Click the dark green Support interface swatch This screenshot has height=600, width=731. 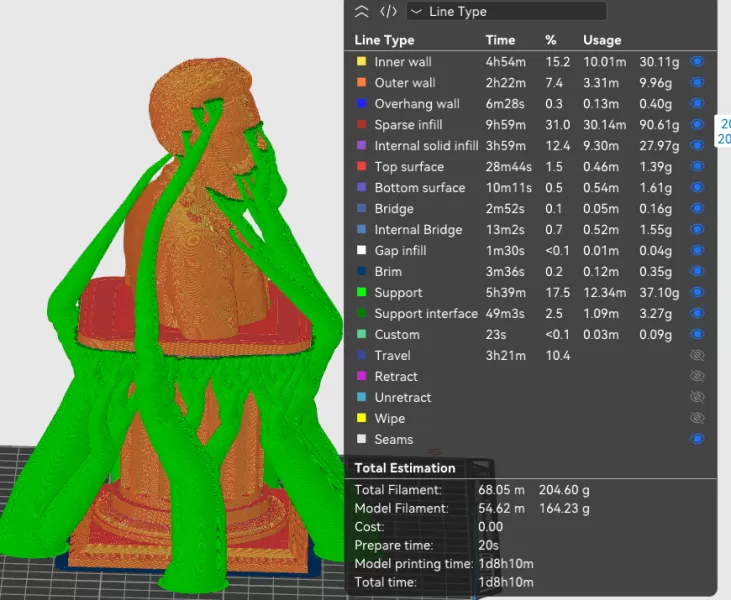(x=361, y=313)
